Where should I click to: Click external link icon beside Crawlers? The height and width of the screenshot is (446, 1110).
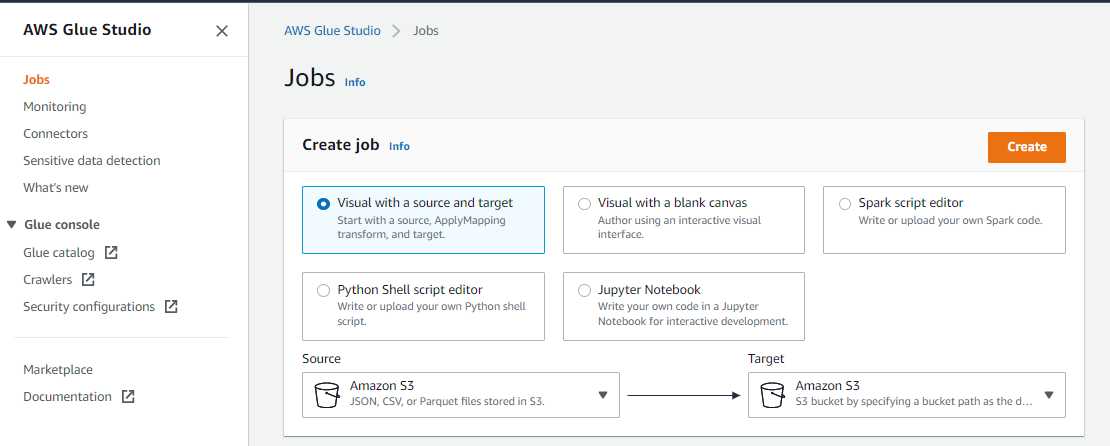88,280
